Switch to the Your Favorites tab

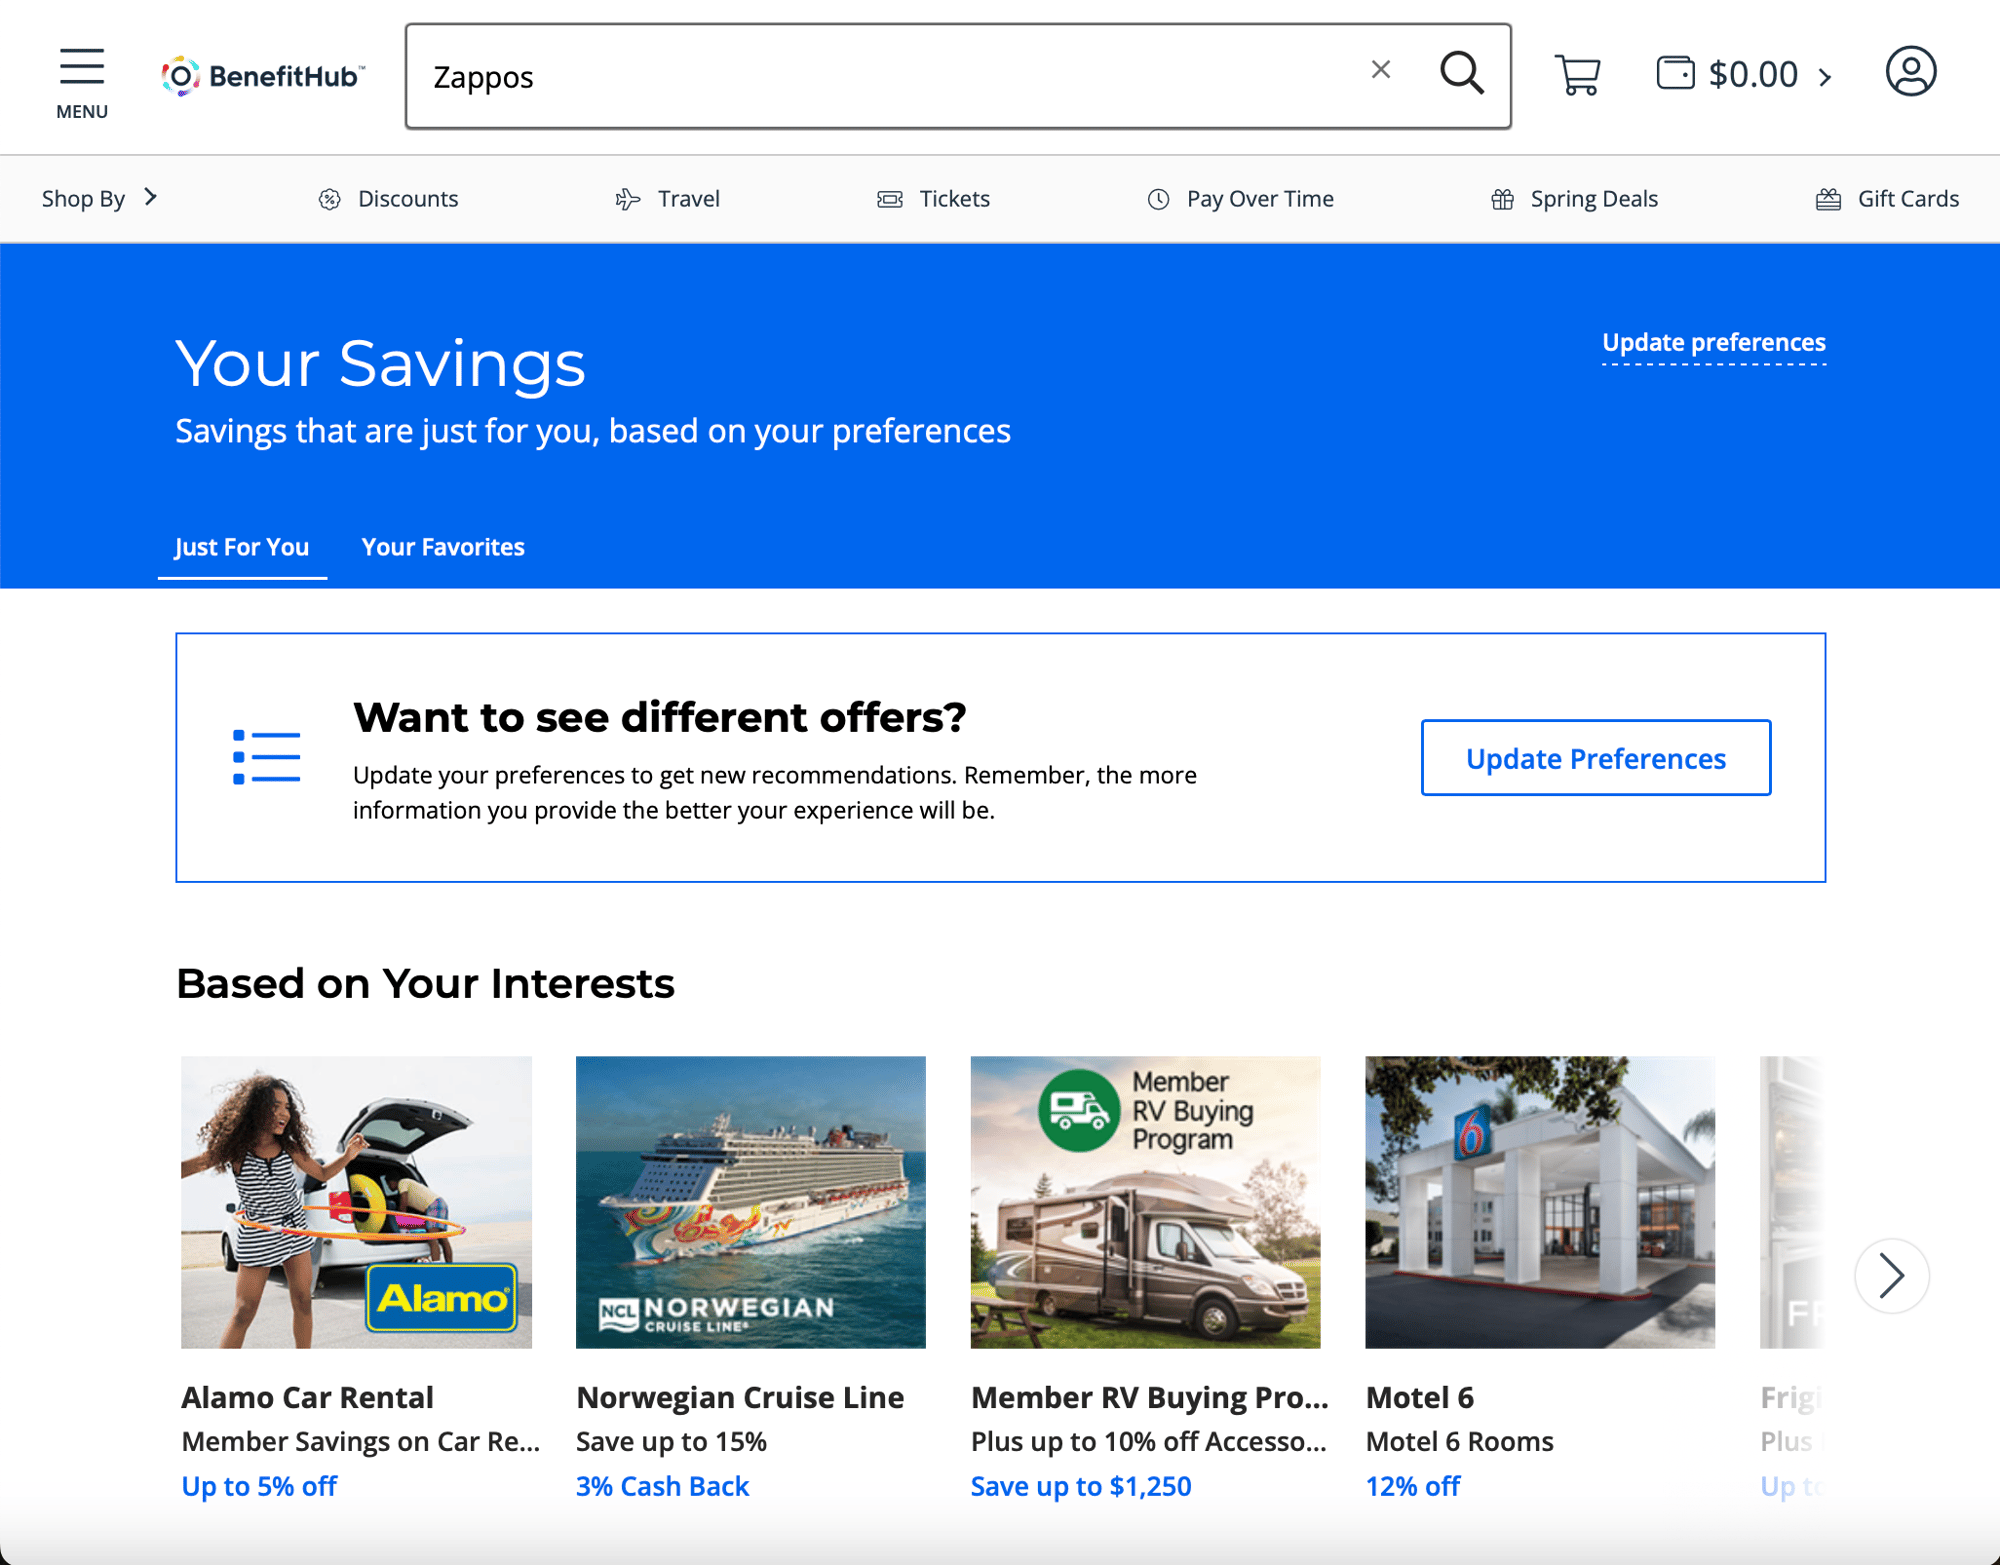[443, 547]
